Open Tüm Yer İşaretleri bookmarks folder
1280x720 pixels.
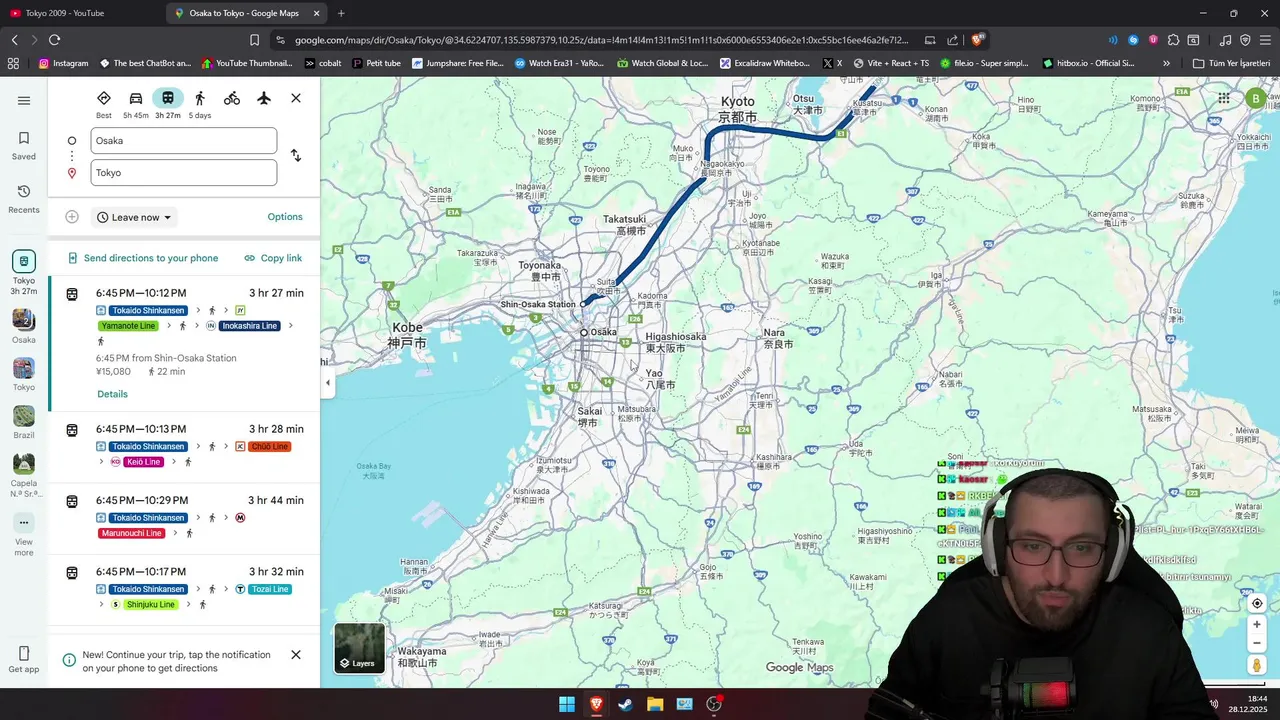[x=1231, y=63]
